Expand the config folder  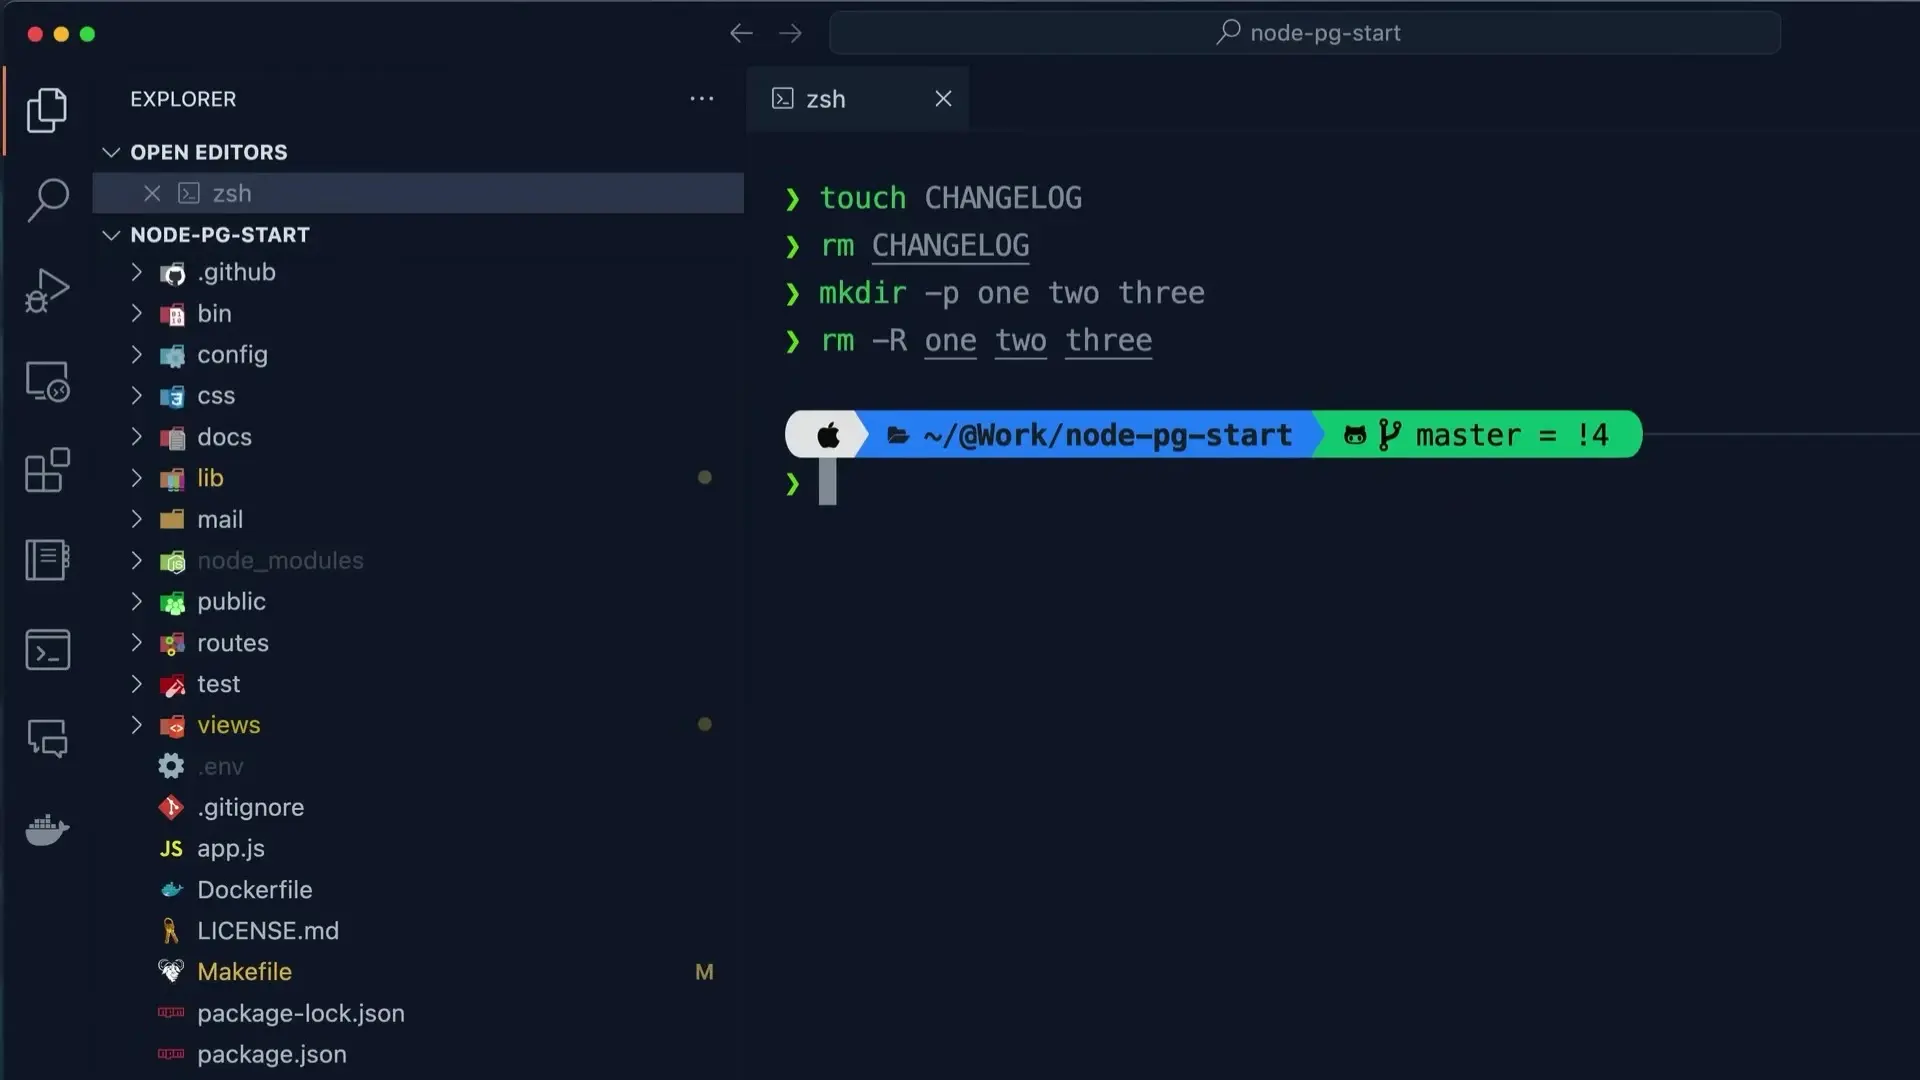(x=137, y=354)
